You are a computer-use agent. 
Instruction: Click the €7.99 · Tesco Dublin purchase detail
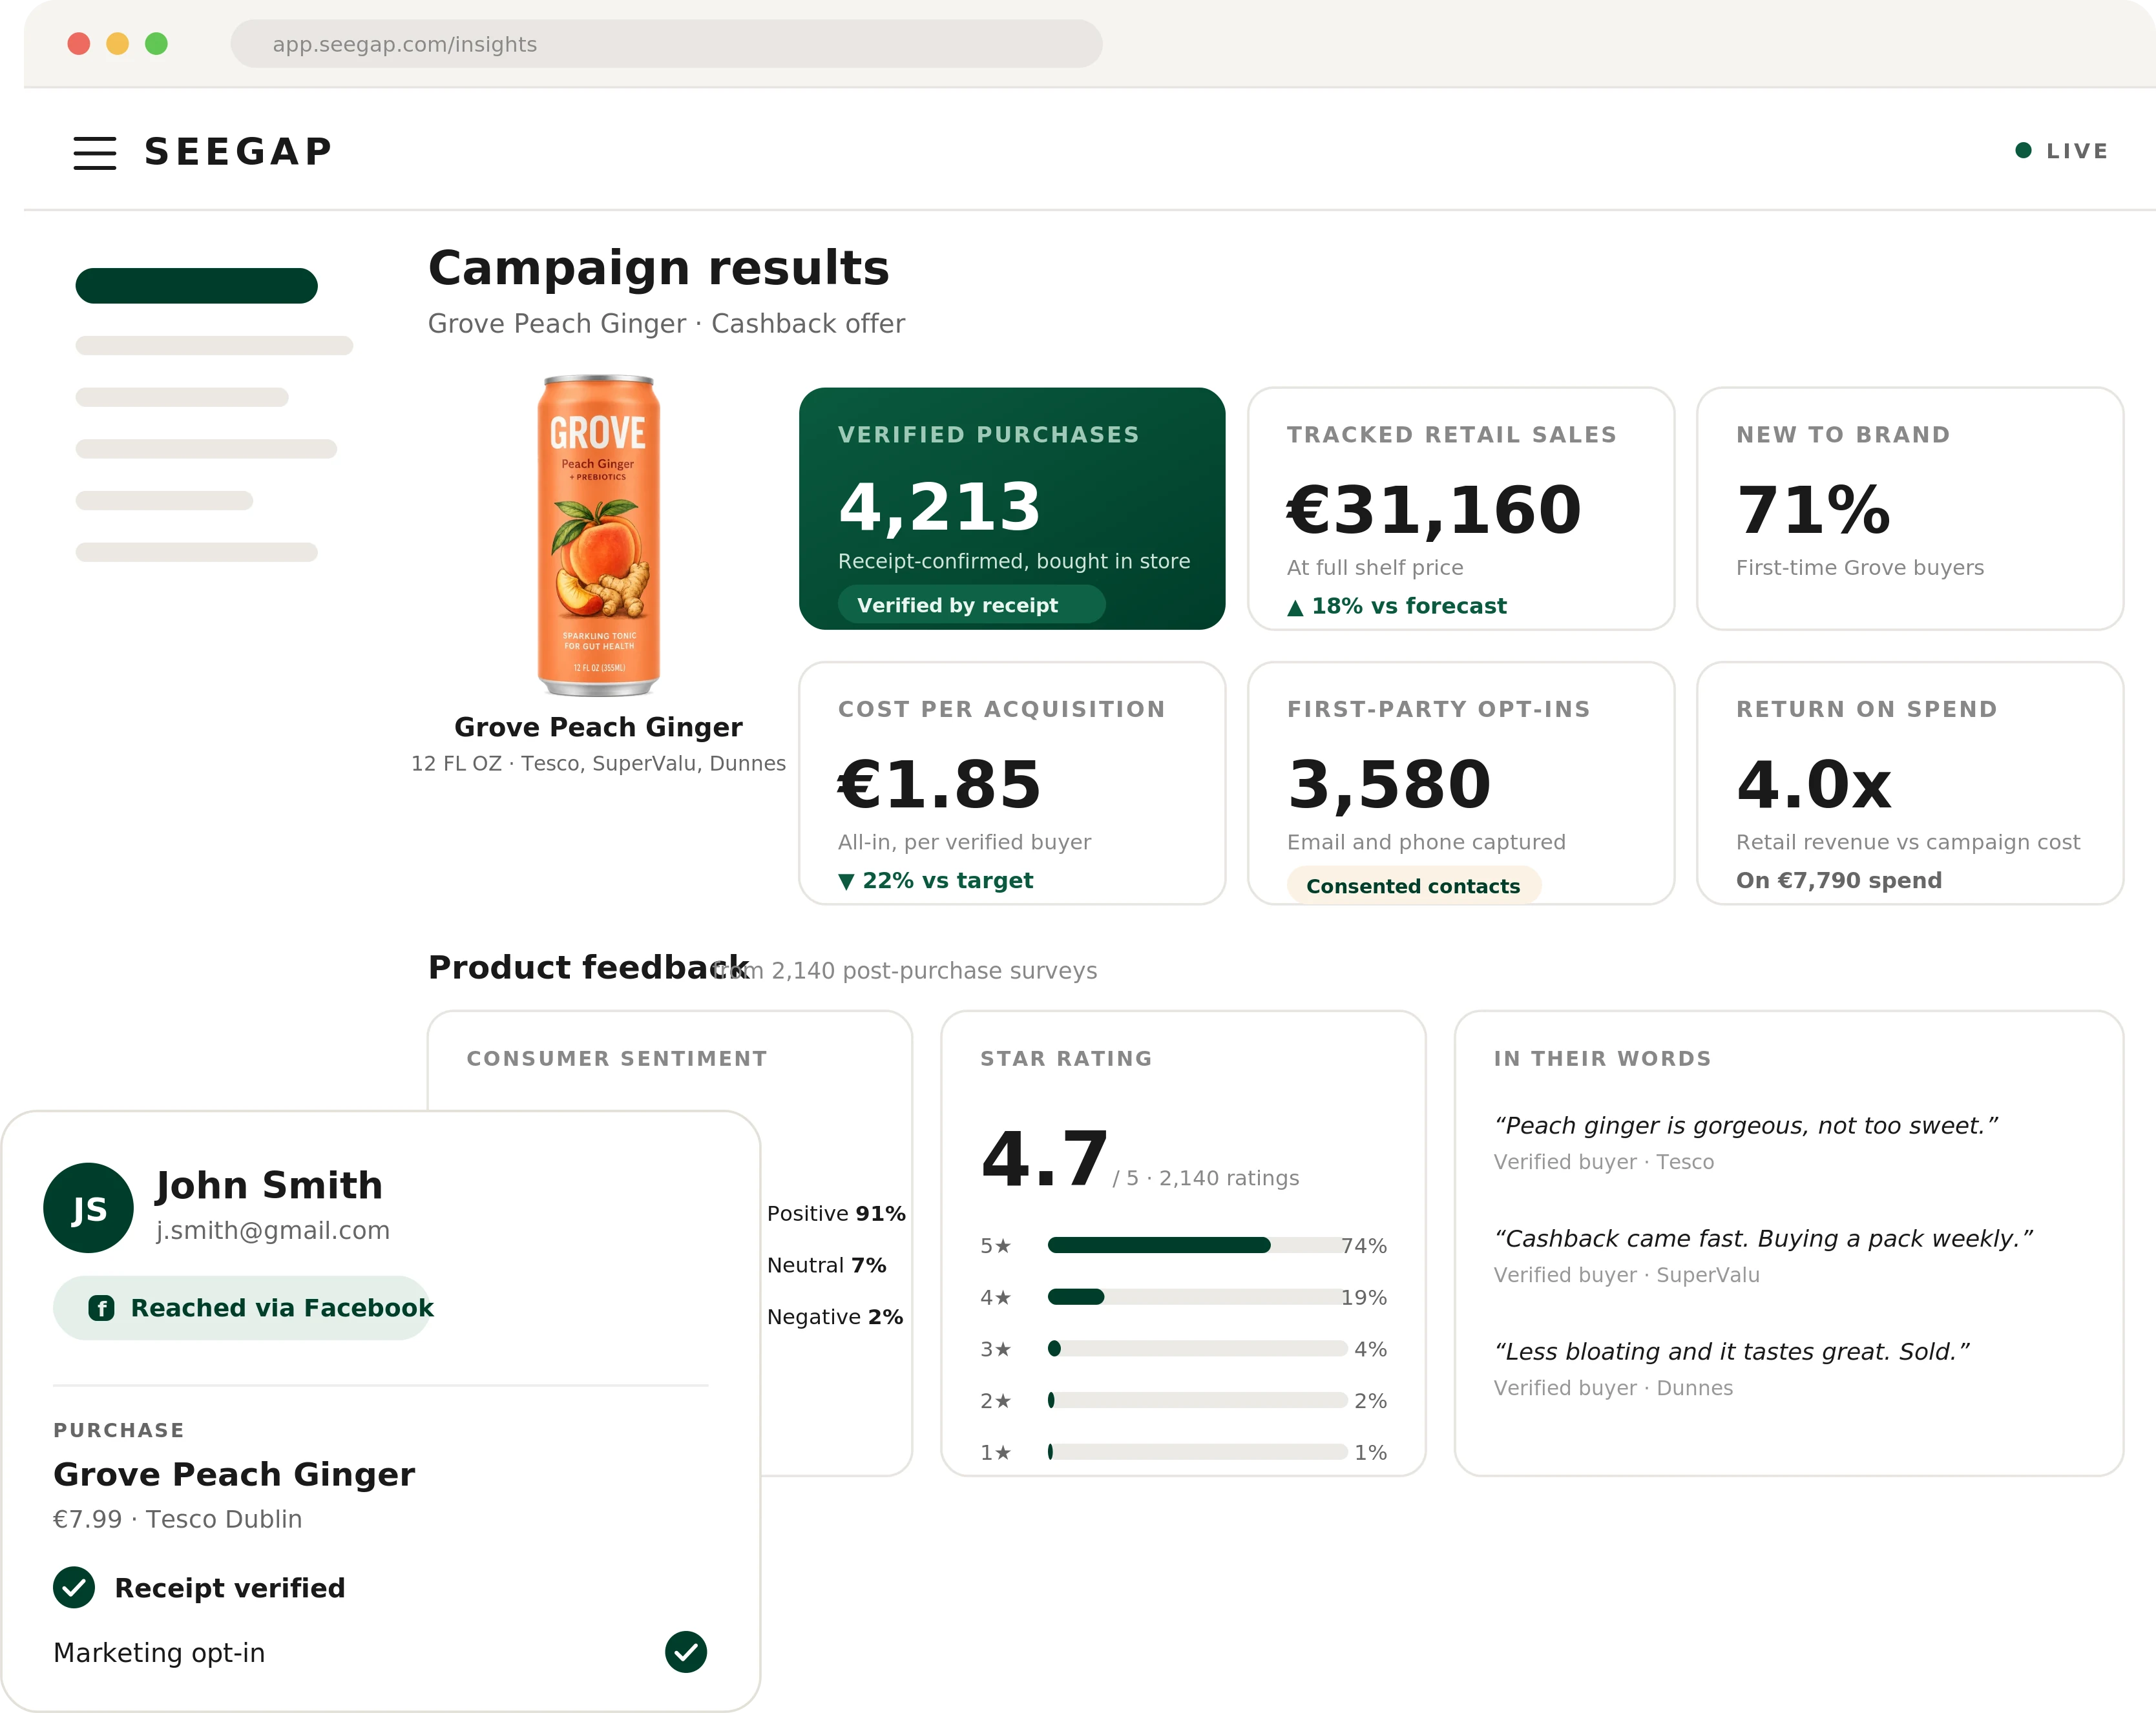177,1519
